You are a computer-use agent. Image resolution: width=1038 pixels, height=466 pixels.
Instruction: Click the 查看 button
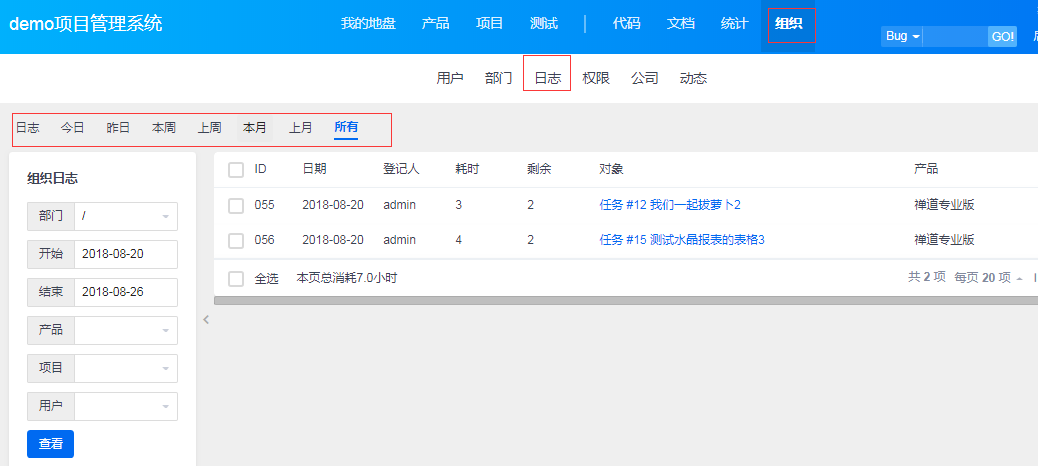click(x=50, y=444)
